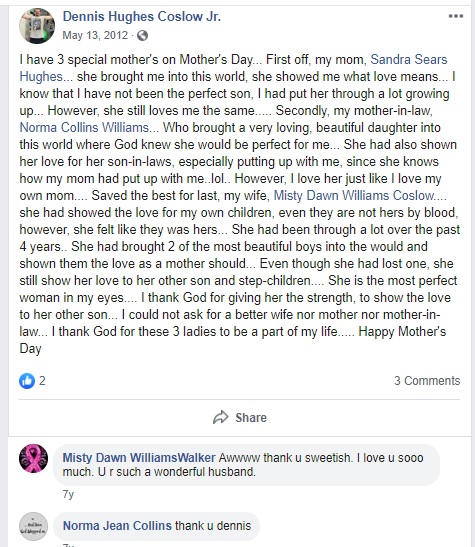Open tagged profile Misty Dawn Williams Coslow

354,196
